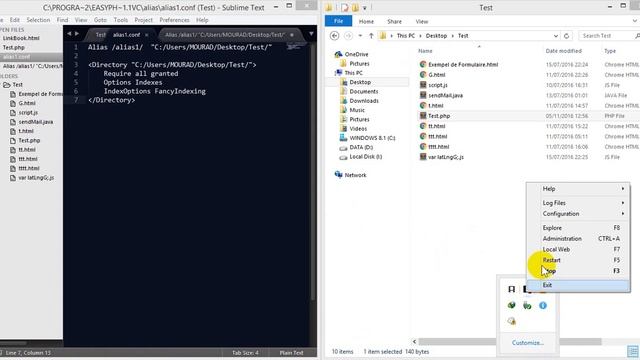640x360 pixels.
Task: Click Explorer Forward navigation arrow
Action: tap(348, 36)
